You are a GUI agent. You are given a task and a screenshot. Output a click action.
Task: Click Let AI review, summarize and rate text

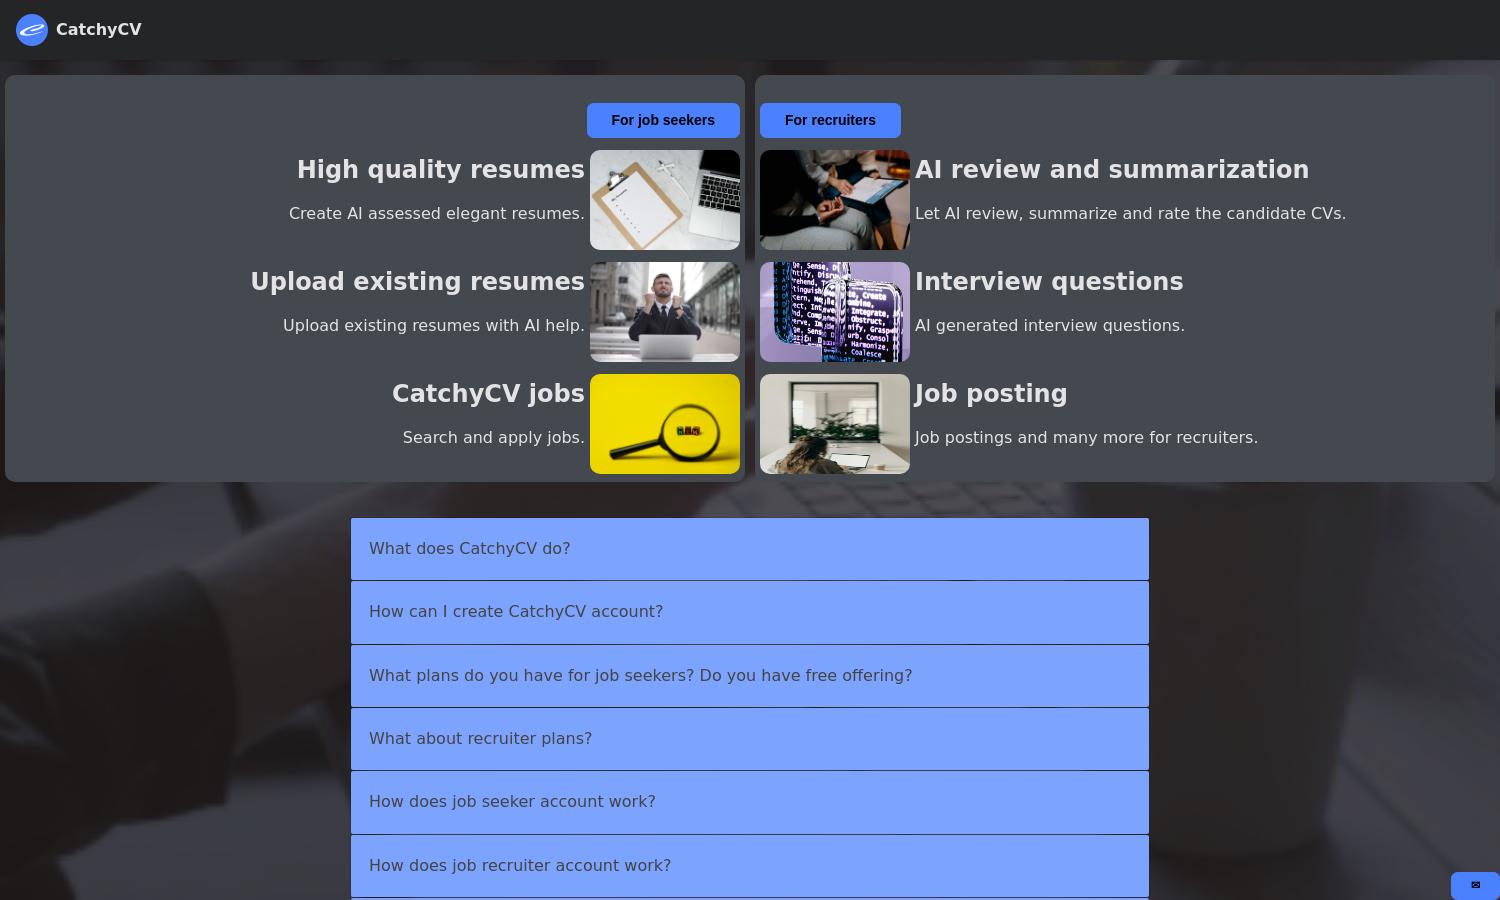(1130, 214)
